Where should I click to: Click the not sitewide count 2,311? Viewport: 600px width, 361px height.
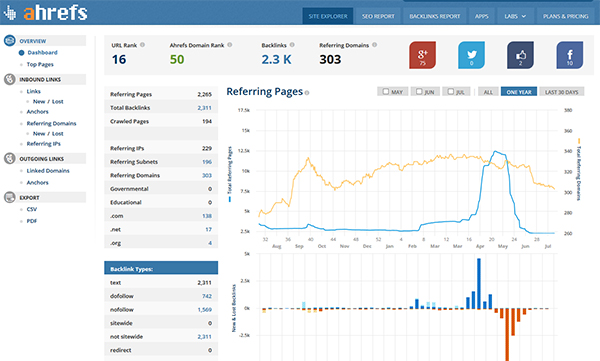point(204,337)
